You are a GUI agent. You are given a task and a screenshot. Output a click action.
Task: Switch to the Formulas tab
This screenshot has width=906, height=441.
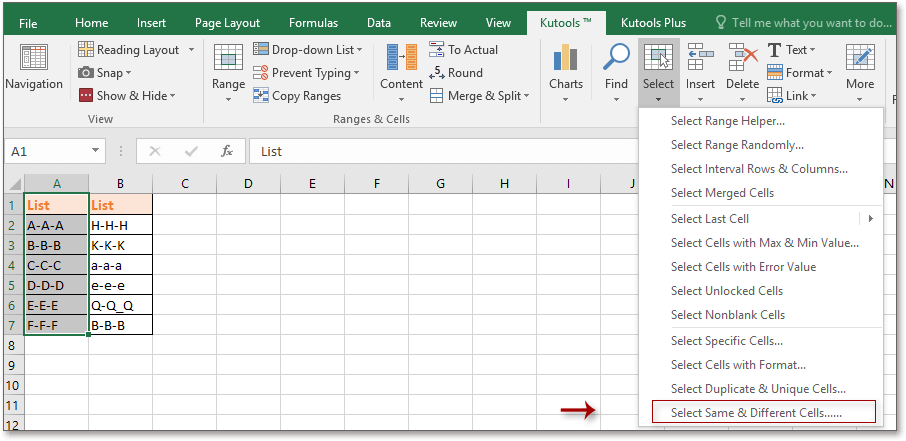click(313, 23)
